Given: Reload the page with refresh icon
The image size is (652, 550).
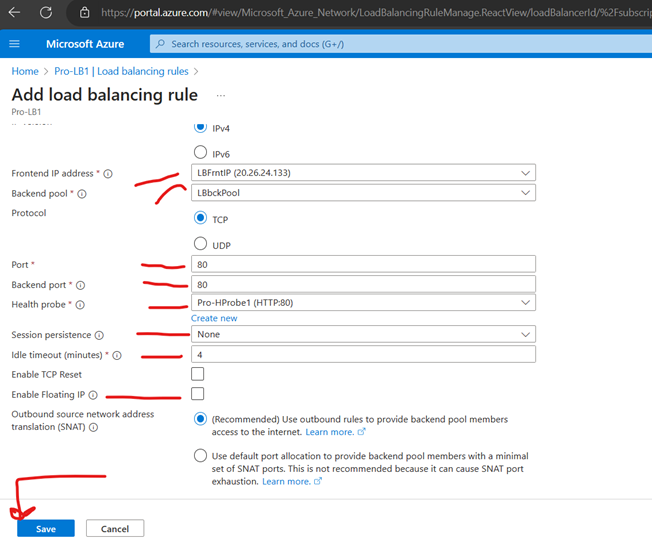Looking at the screenshot, I should point(46,12).
